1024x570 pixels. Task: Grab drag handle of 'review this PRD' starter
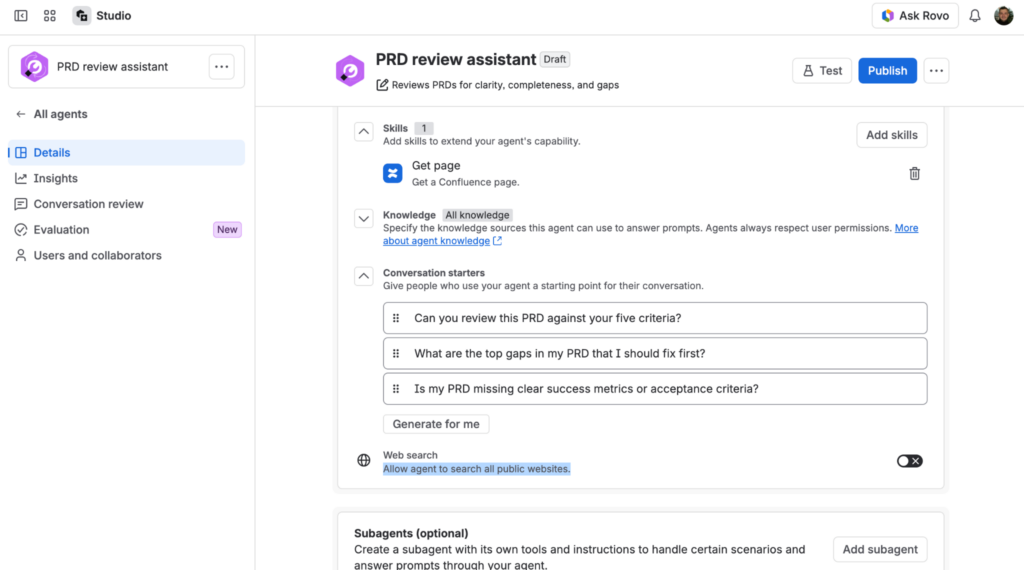point(396,318)
